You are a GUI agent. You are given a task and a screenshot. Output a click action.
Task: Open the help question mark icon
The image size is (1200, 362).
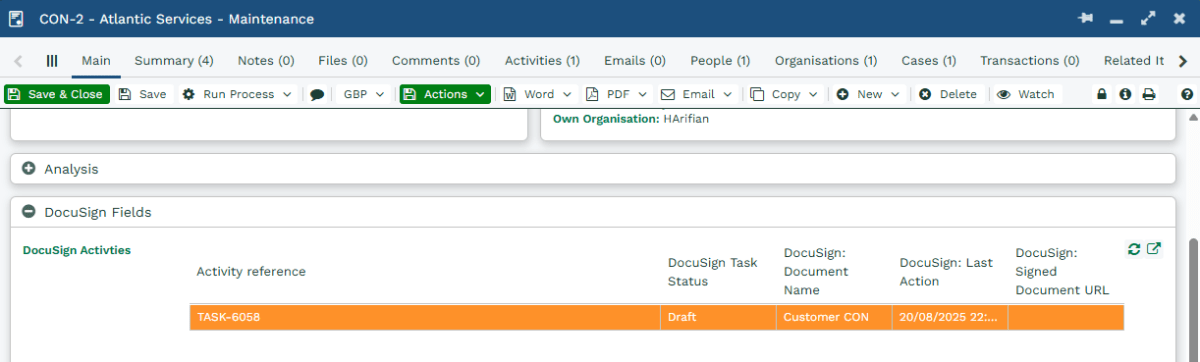tap(1187, 94)
